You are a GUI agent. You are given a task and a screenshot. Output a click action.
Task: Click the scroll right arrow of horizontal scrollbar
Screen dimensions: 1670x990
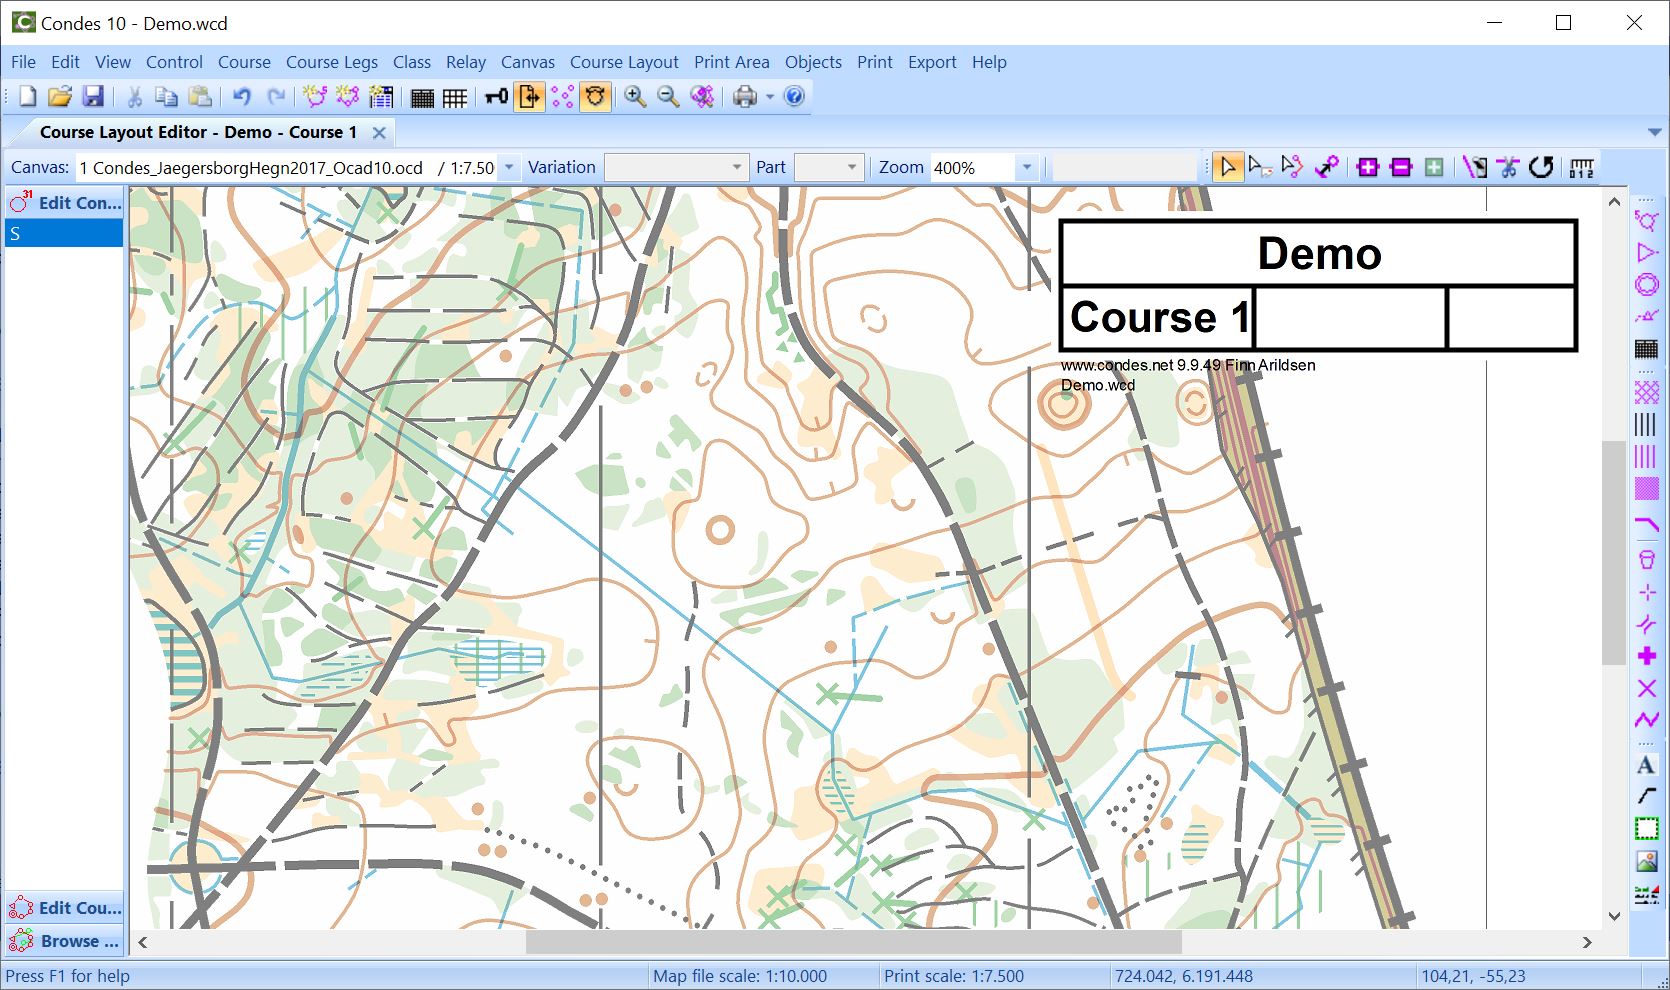point(1587,942)
